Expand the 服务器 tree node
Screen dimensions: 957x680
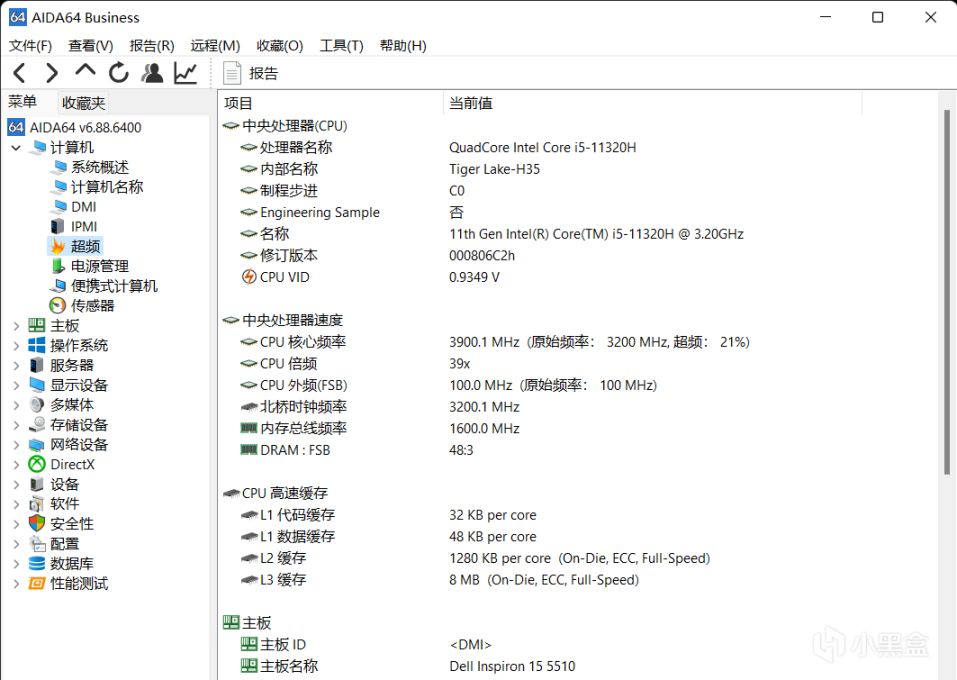pos(16,366)
